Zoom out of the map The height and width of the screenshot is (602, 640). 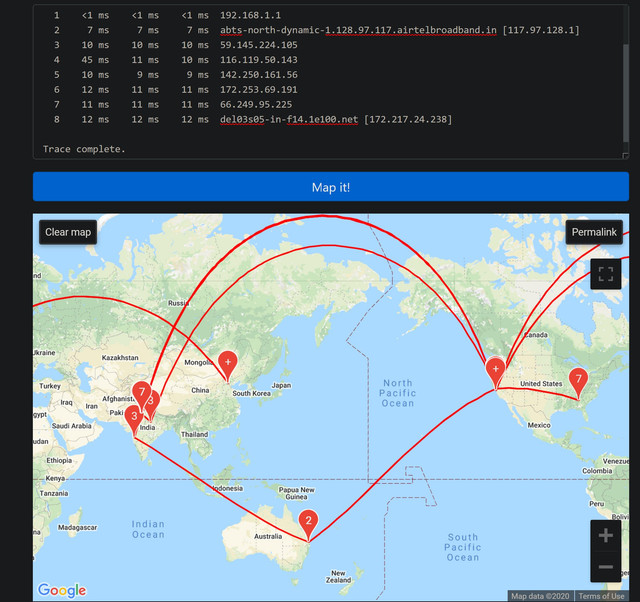[x=605, y=567]
